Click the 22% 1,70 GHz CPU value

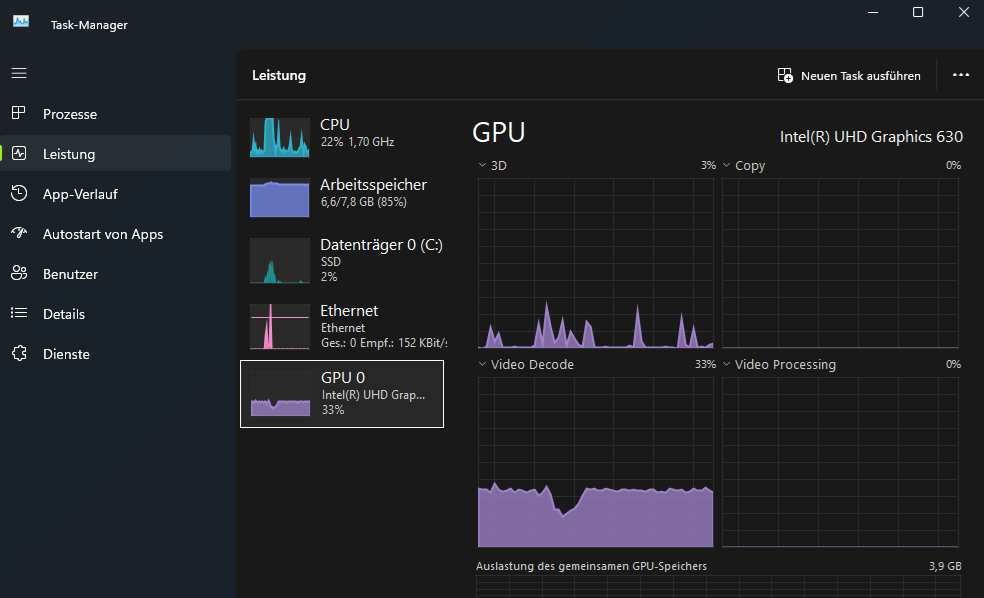pyautogui.click(x=357, y=142)
